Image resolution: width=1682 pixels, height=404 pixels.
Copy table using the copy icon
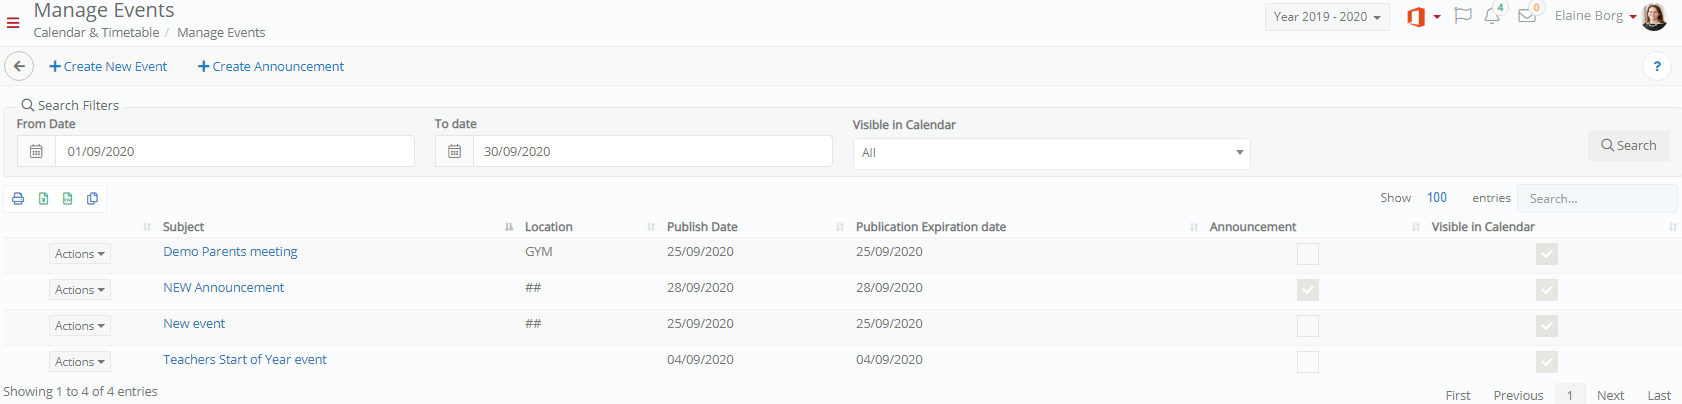tap(92, 199)
